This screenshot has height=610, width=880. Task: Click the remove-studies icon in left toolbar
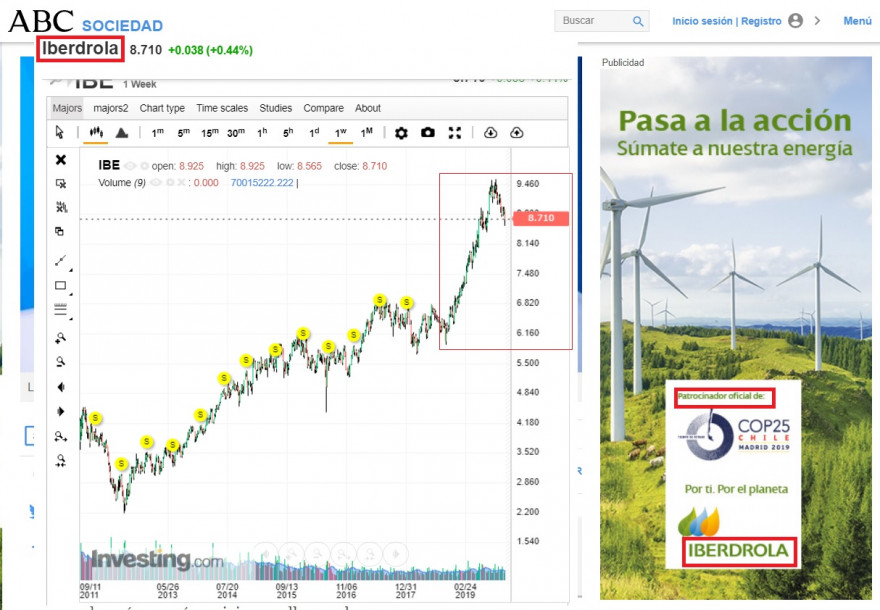point(61,207)
